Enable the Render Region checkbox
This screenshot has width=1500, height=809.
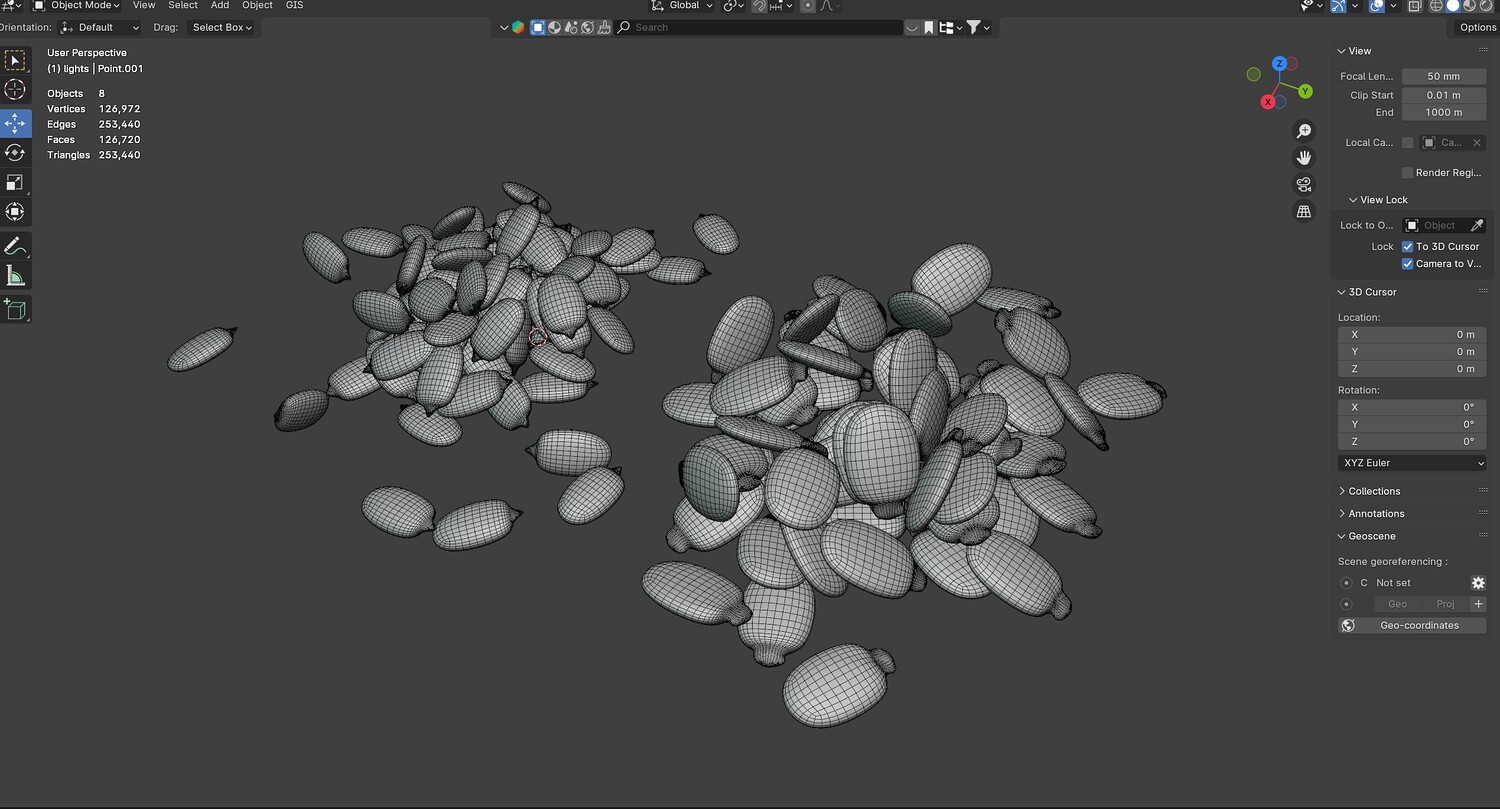click(x=1408, y=173)
